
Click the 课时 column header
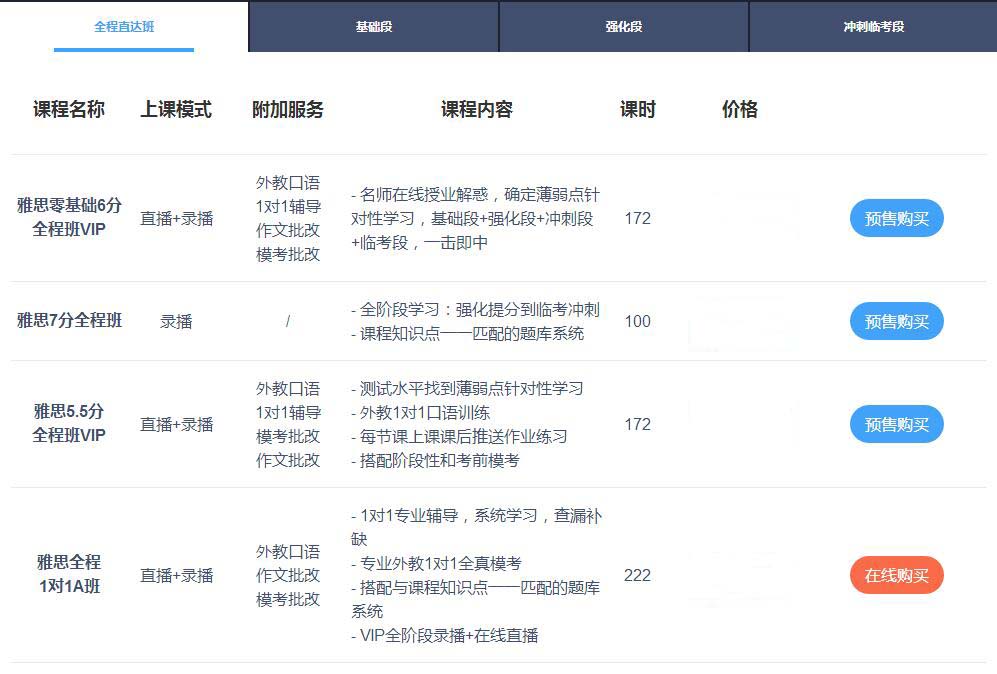(637, 110)
